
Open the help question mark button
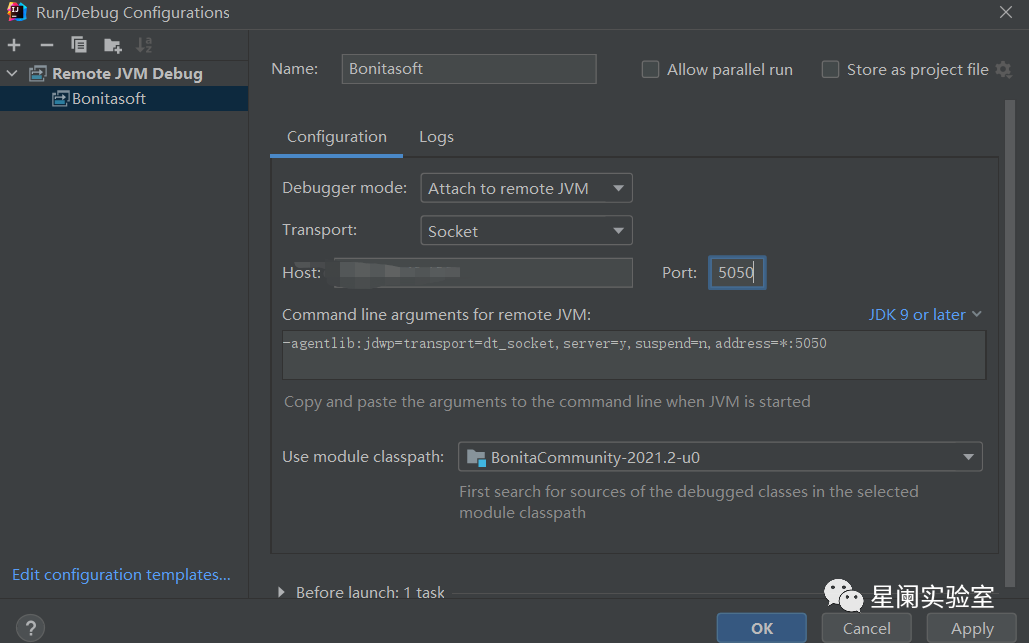point(30,627)
